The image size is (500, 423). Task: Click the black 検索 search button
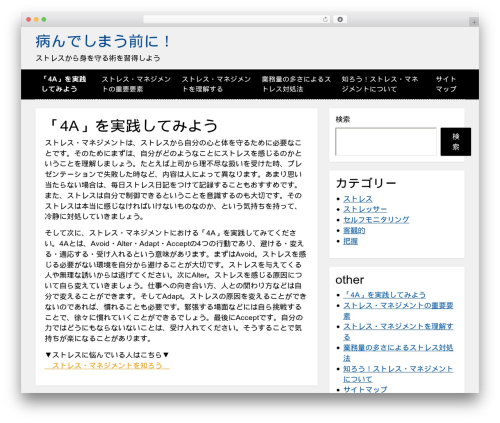click(x=456, y=142)
